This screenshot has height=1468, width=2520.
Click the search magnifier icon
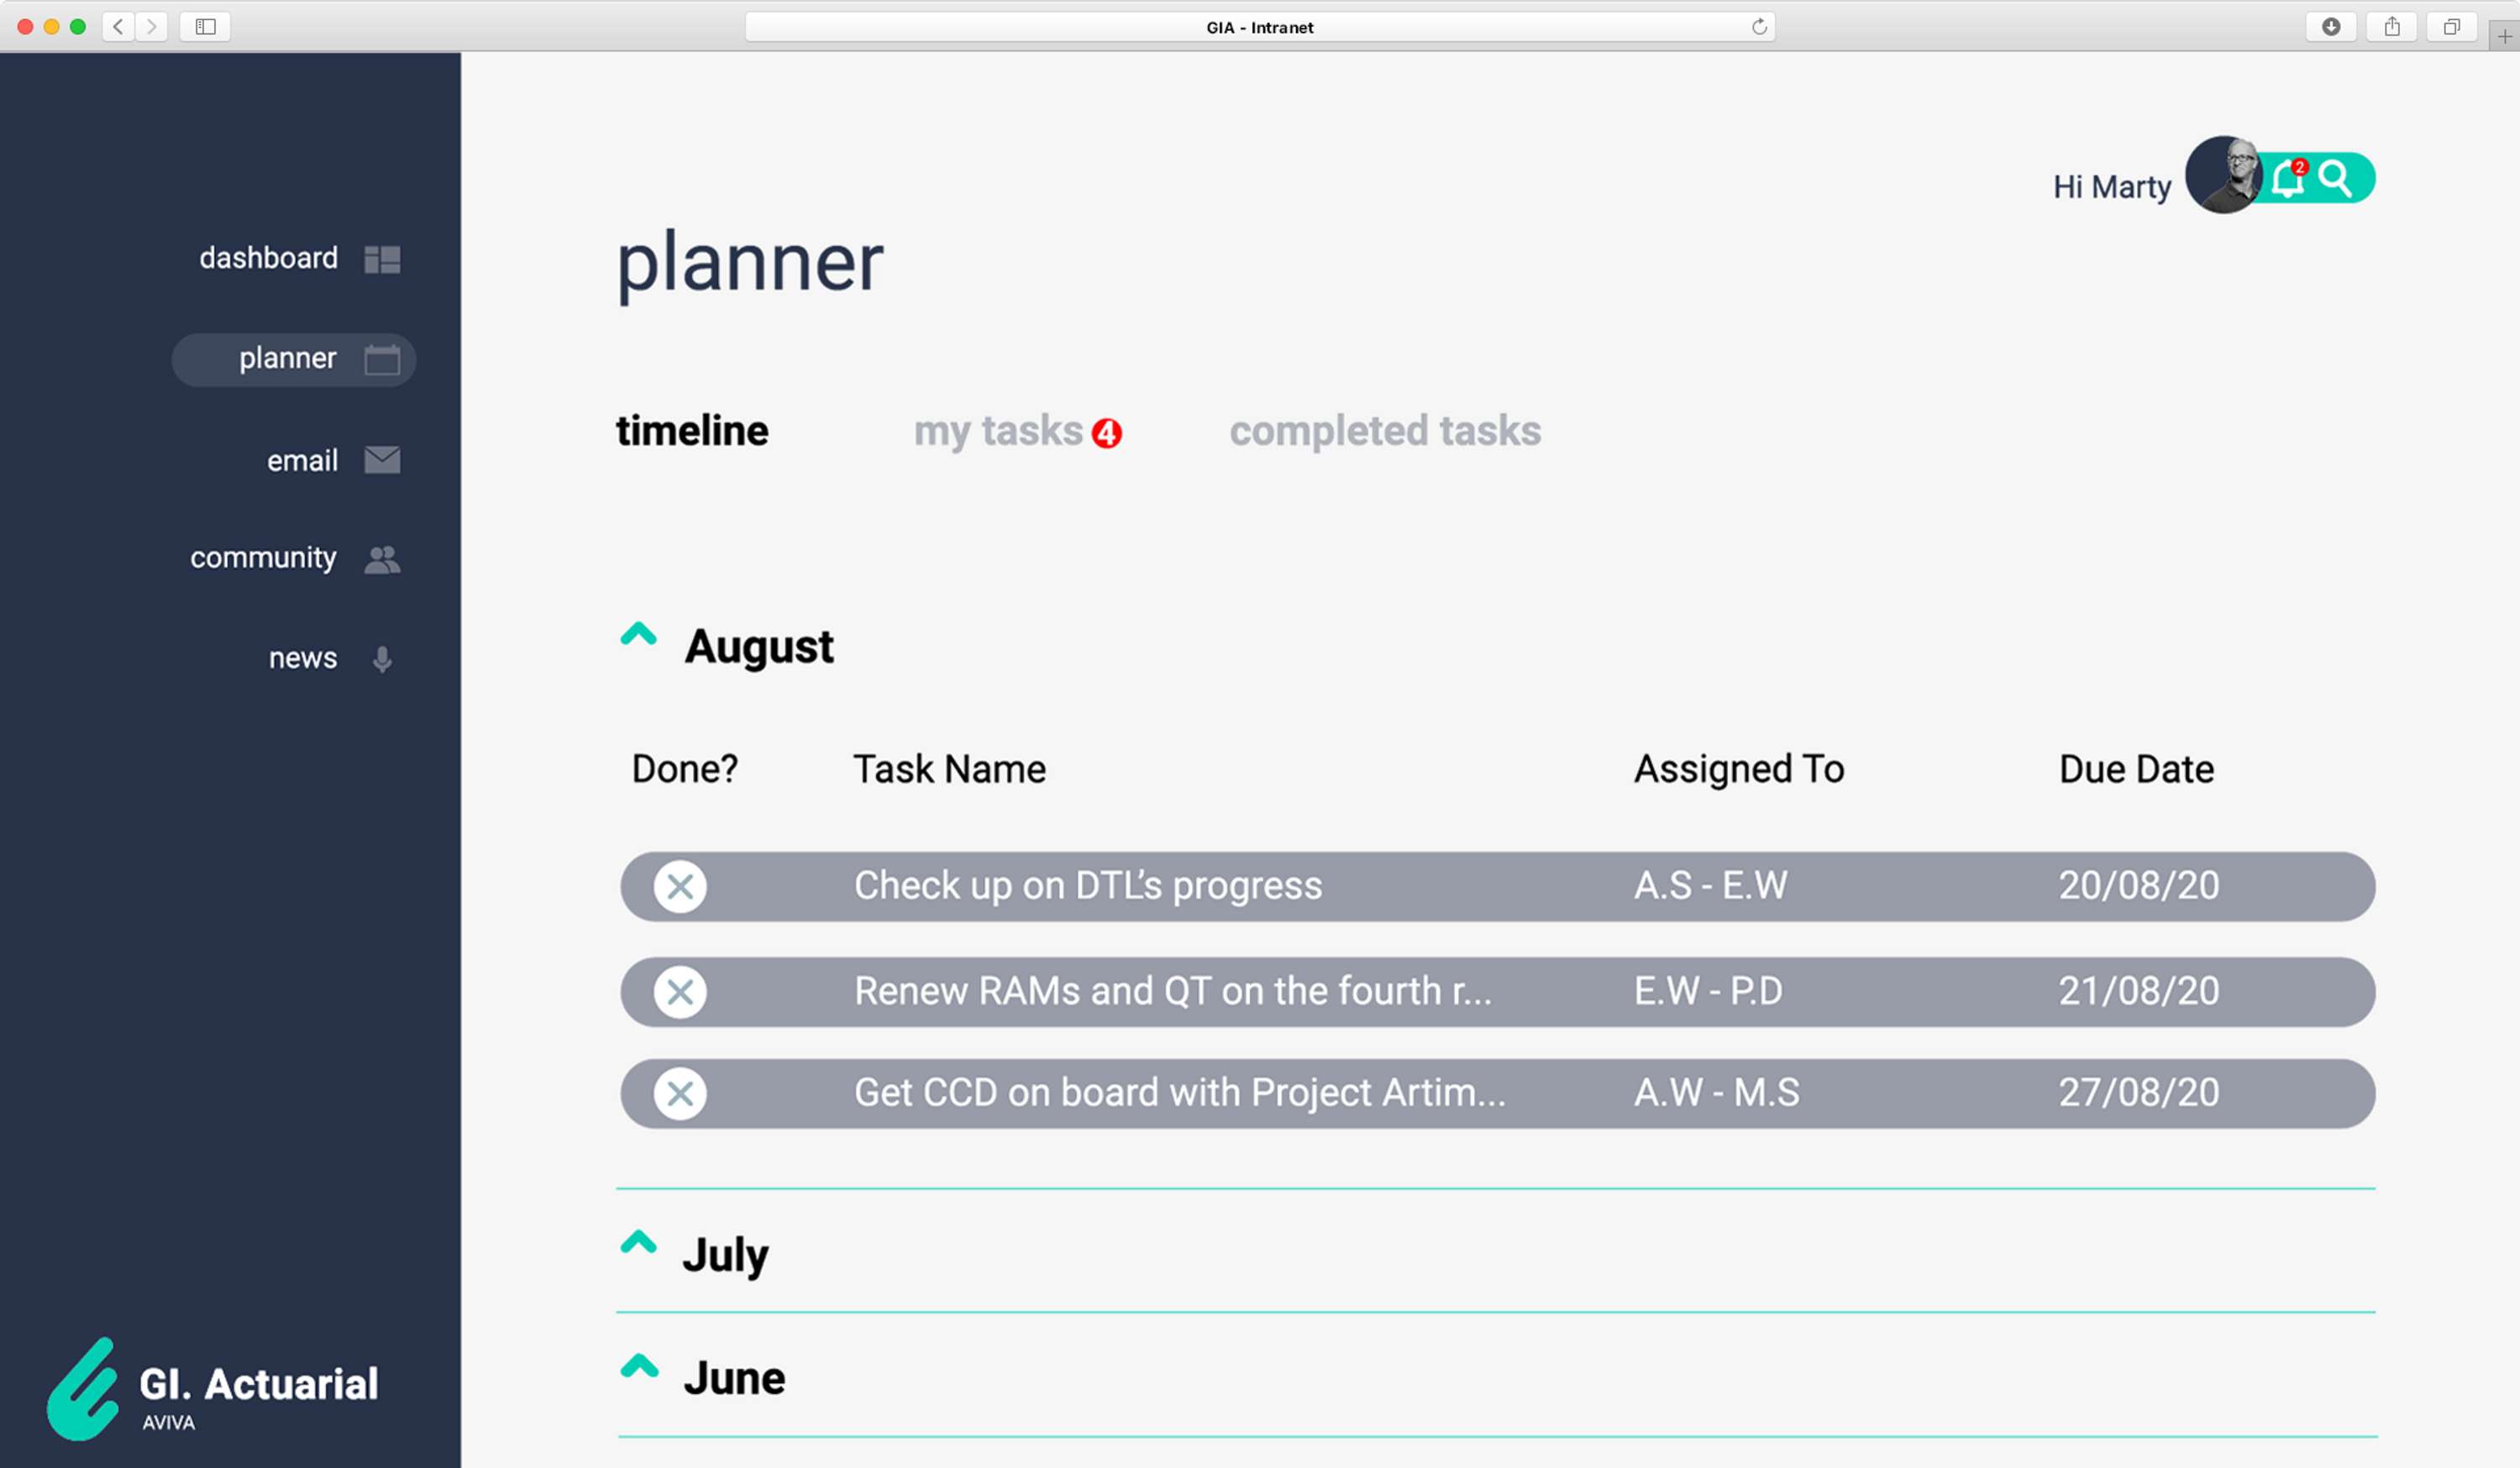tap(2335, 178)
